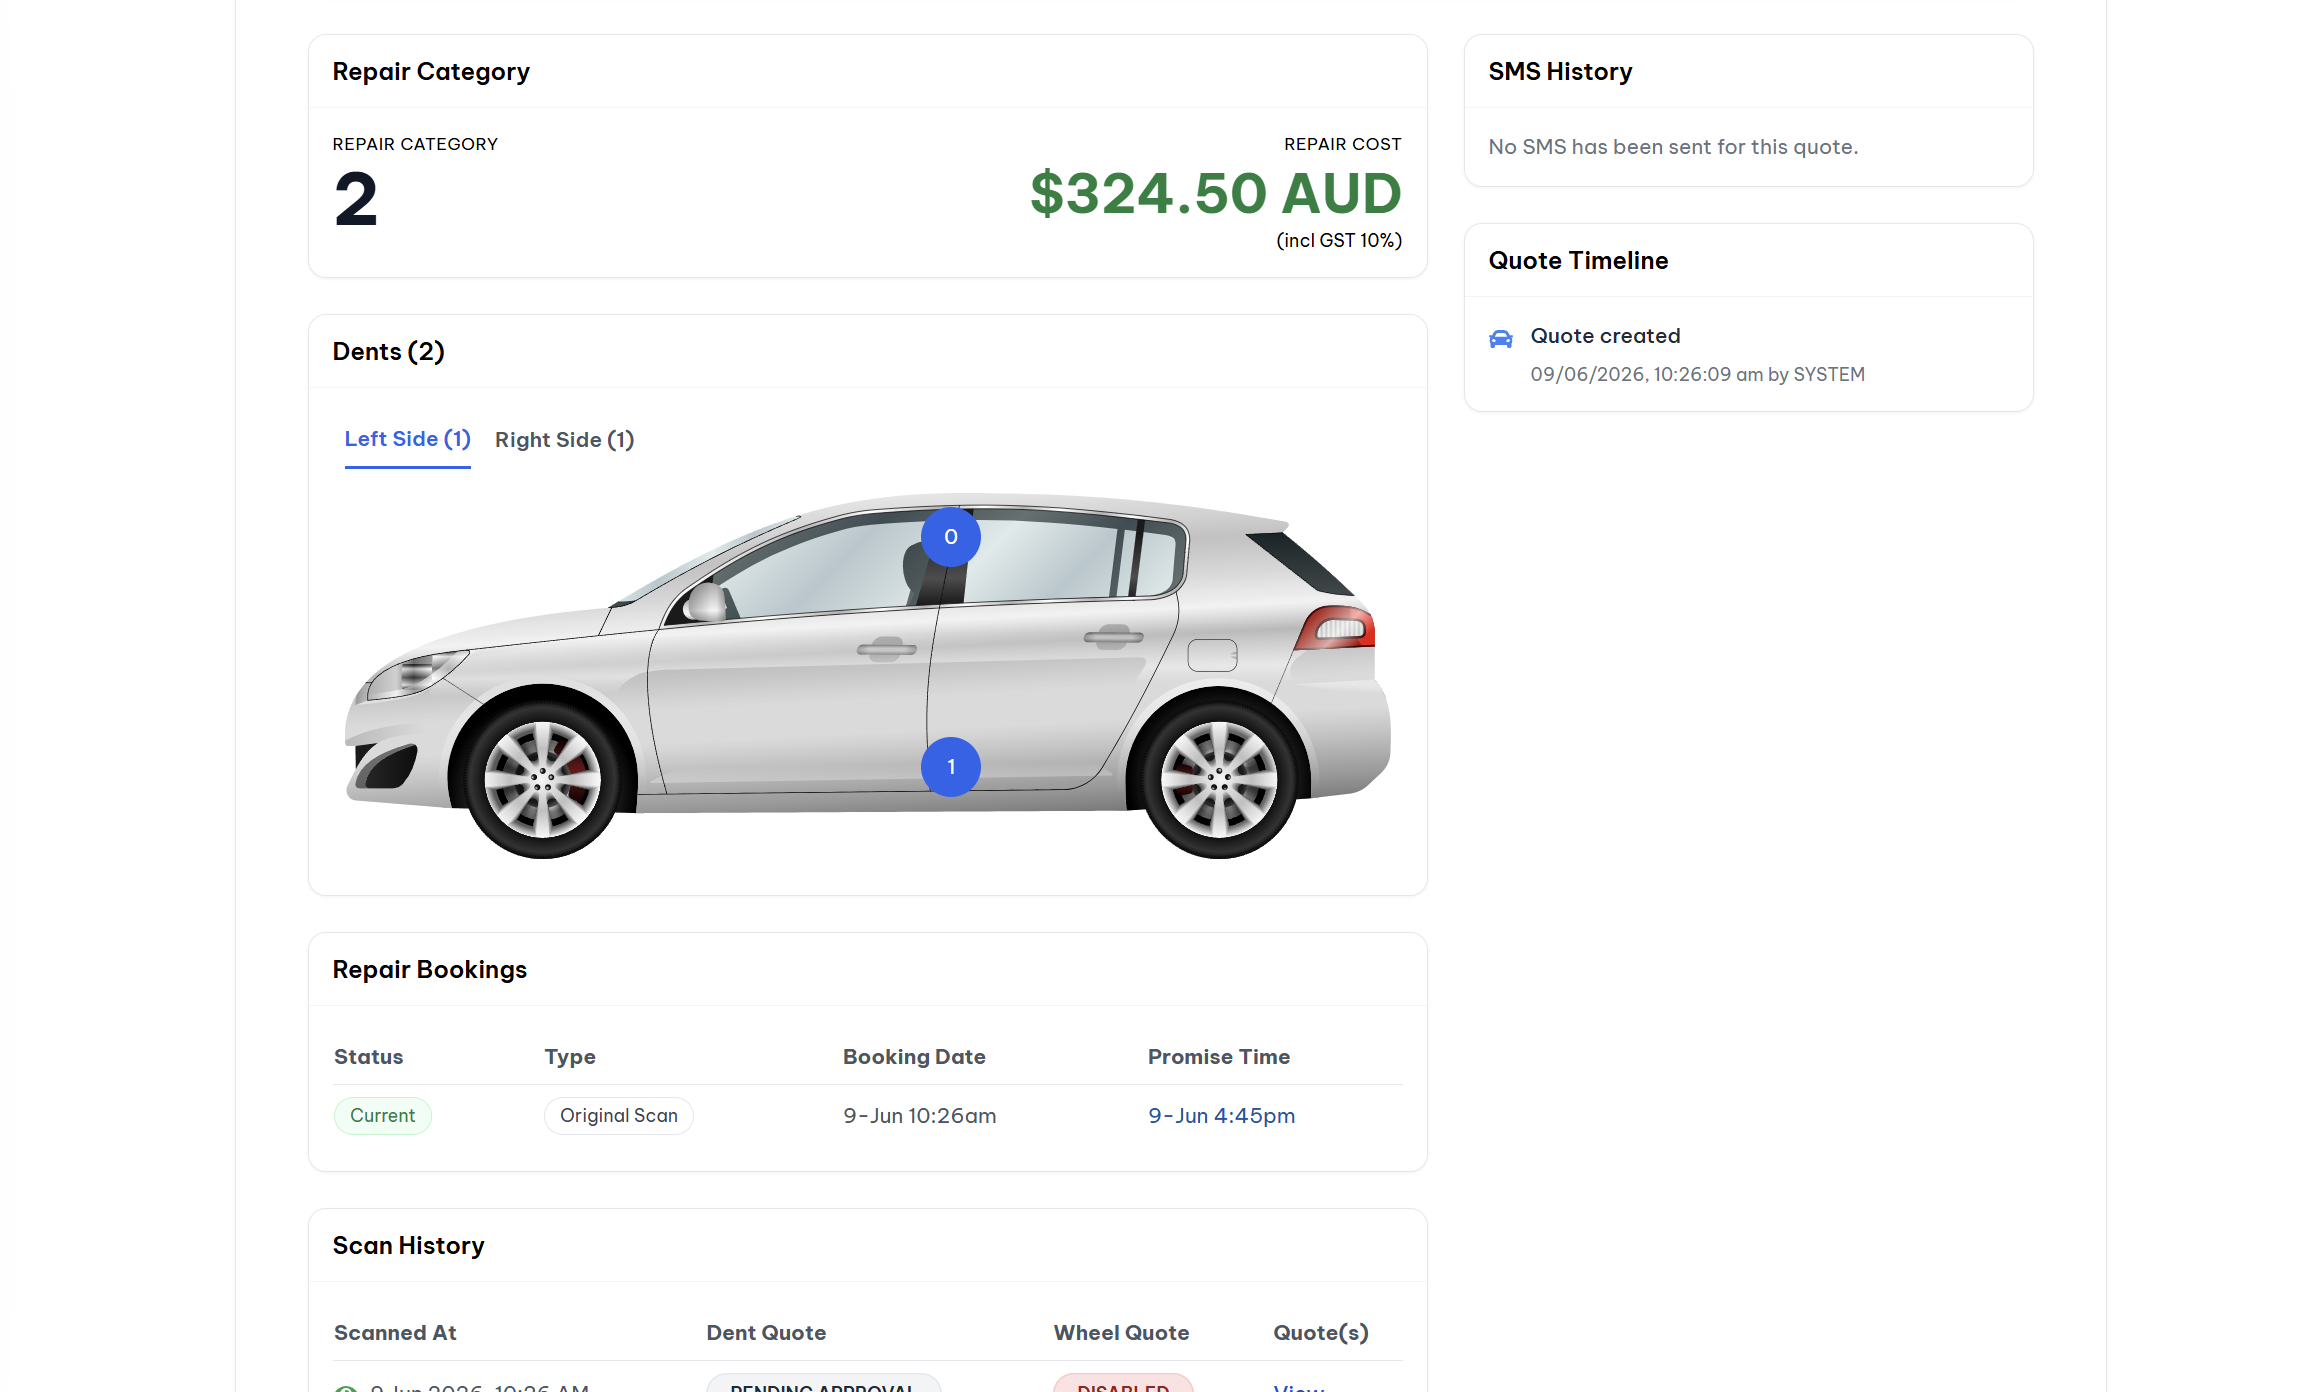2317x1392 pixels.
Task: Click the $324.50 AUD repair cost
Action: 1215,193
